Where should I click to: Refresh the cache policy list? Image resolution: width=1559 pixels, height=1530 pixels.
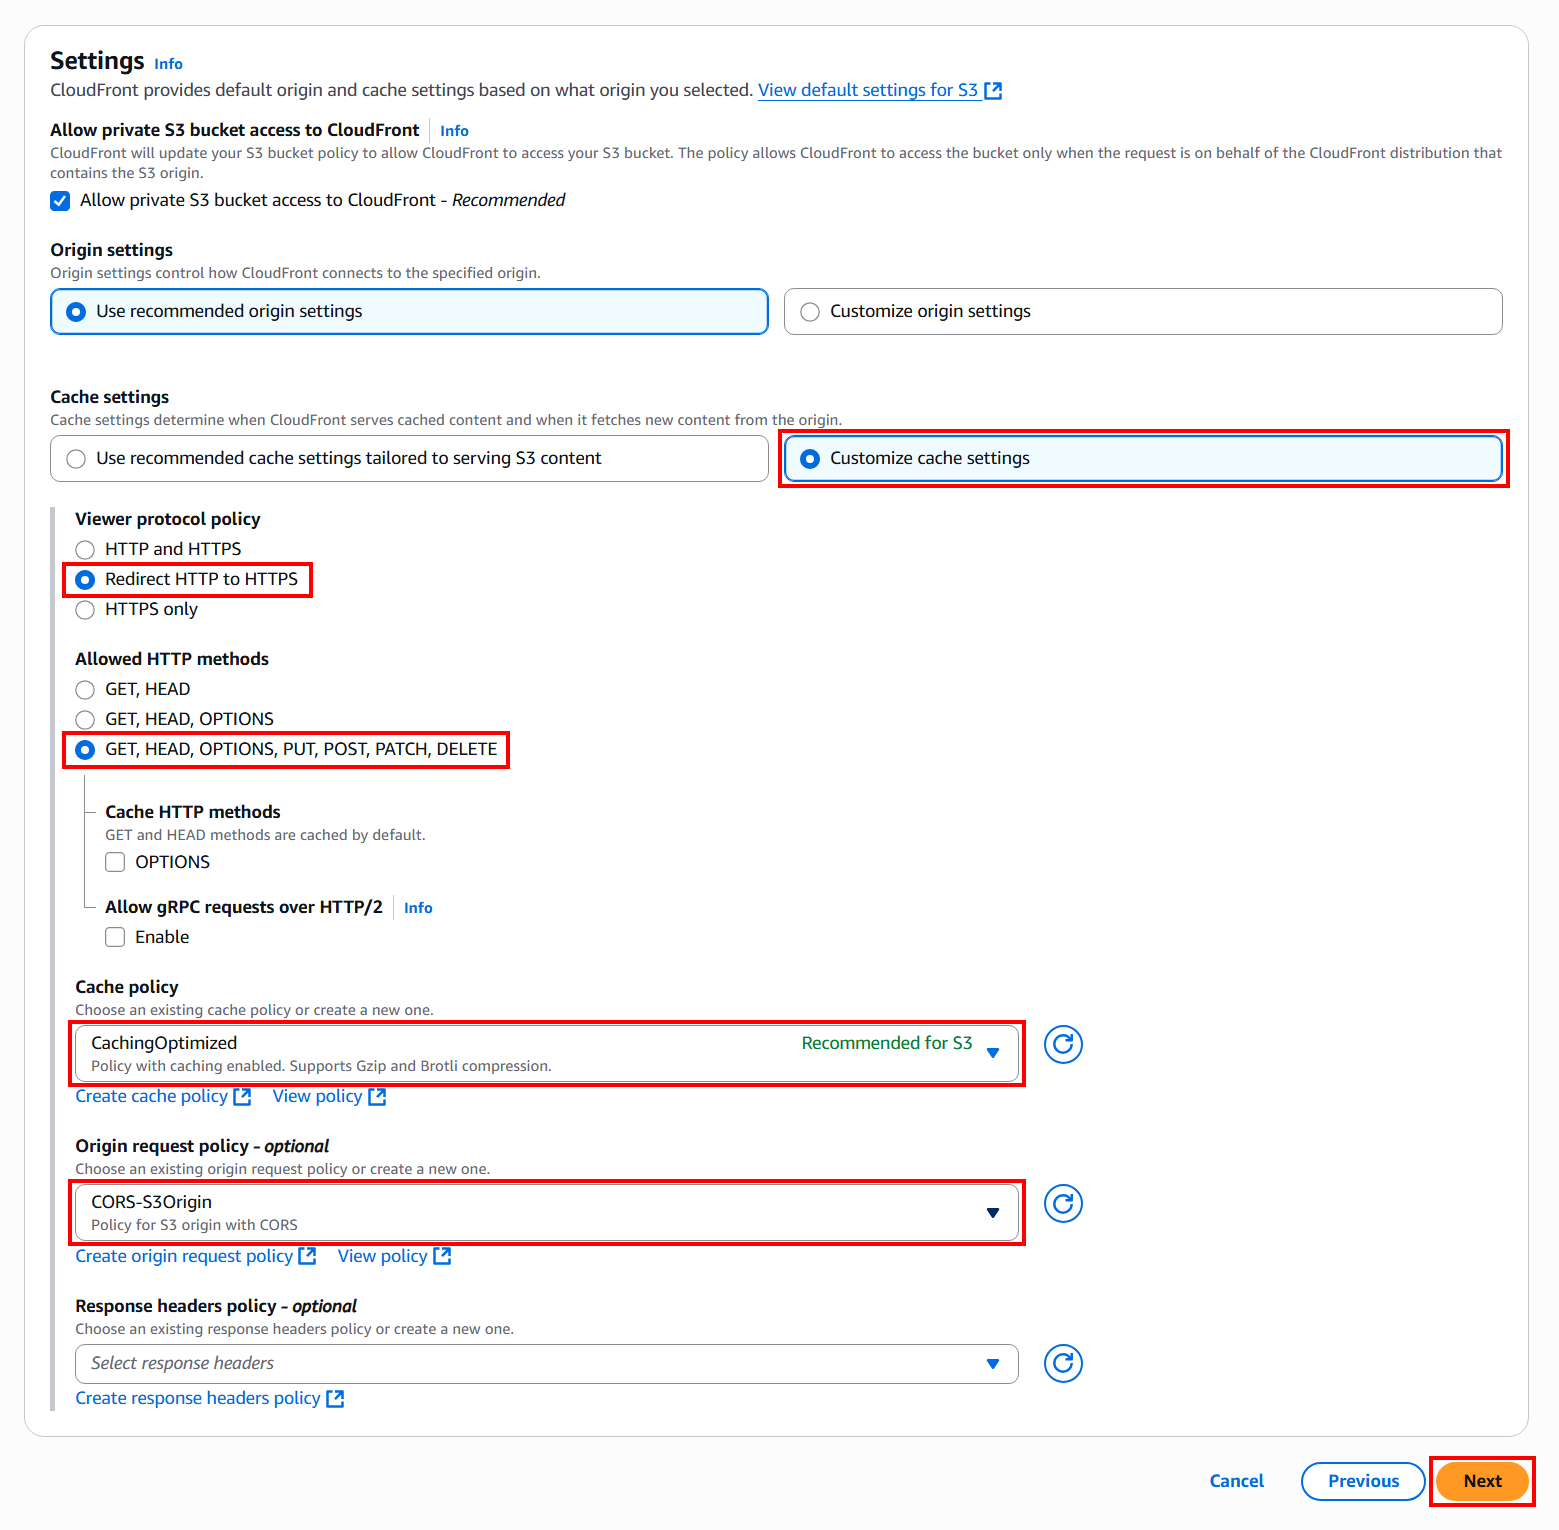[x=1063, y=1044]
